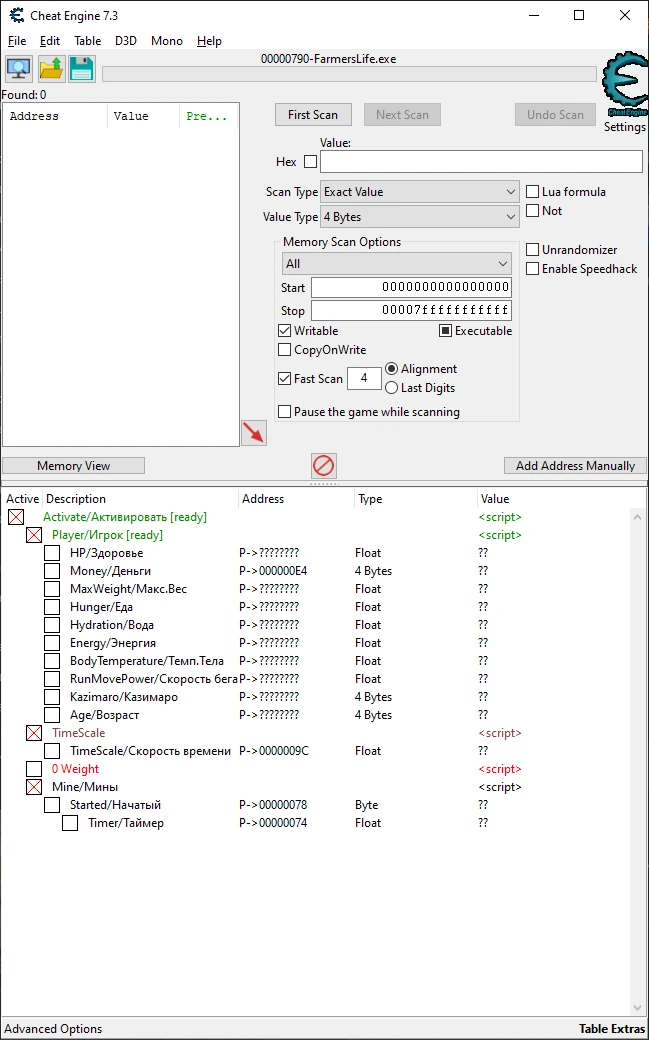This screenshot has width=649, height=1040.
Task: Select the Kazimaro/Казимаро row description
Action: coord(123,697)
